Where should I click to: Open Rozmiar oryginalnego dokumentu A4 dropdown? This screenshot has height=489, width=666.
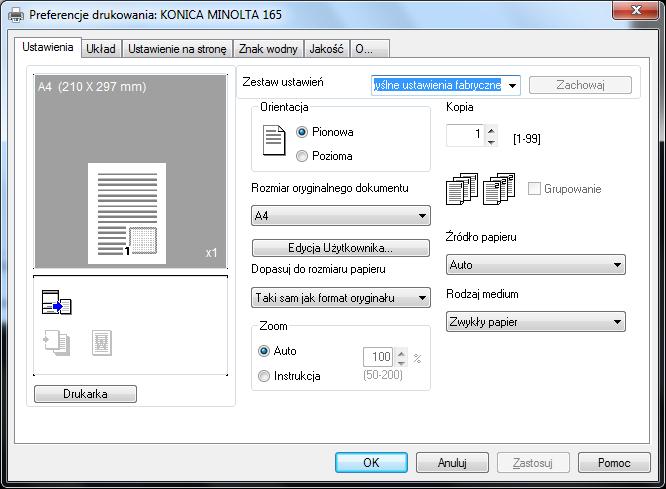341,216
